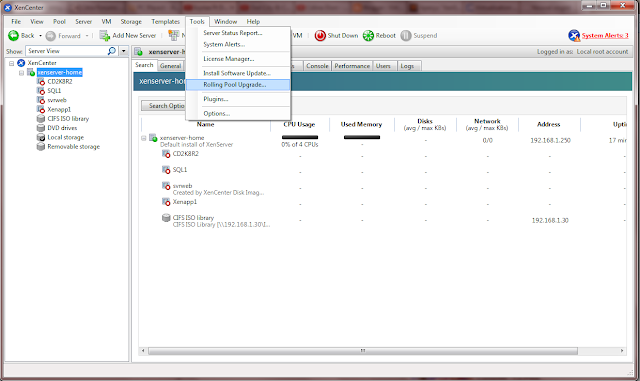Screen dimensions: 640x381
Task: Click the Suspend pause icon
Action: pyautogui.click(x=406, y=36)
